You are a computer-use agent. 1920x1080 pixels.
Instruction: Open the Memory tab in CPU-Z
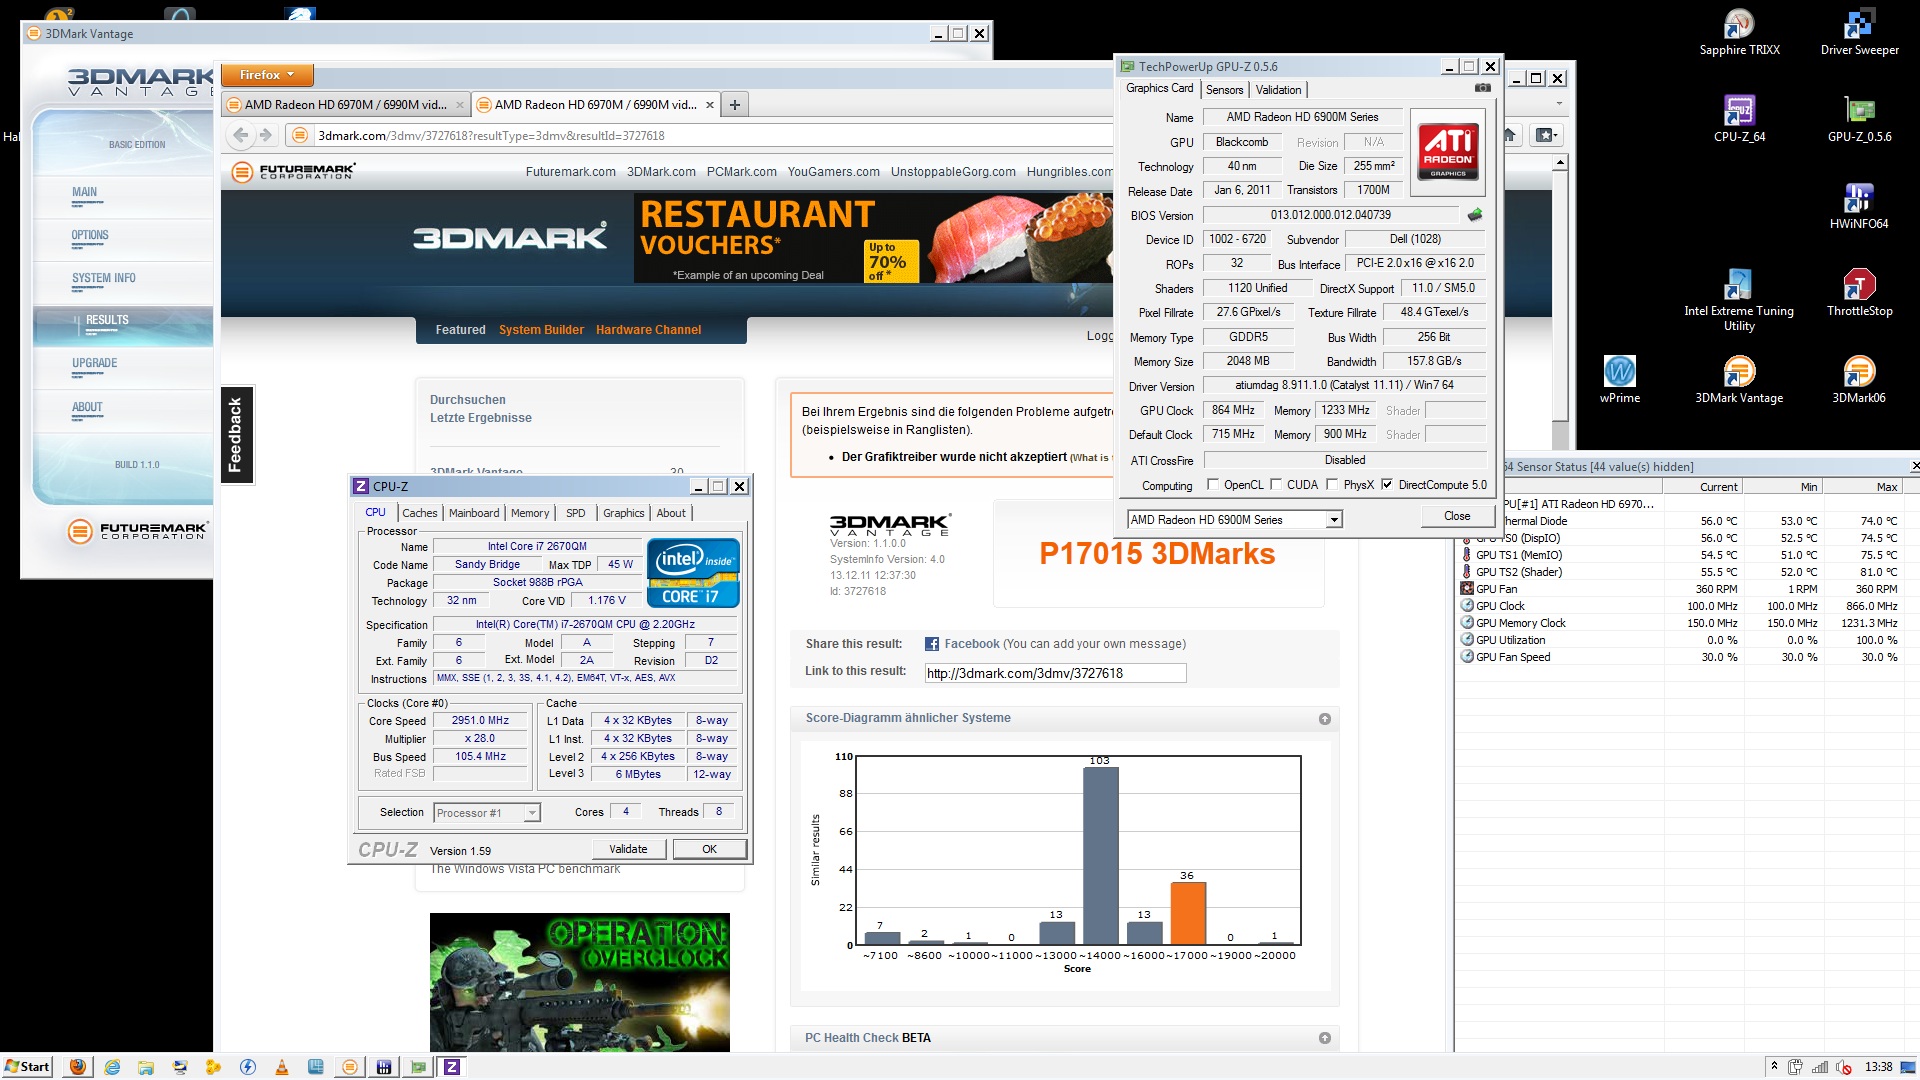(530, 513)
